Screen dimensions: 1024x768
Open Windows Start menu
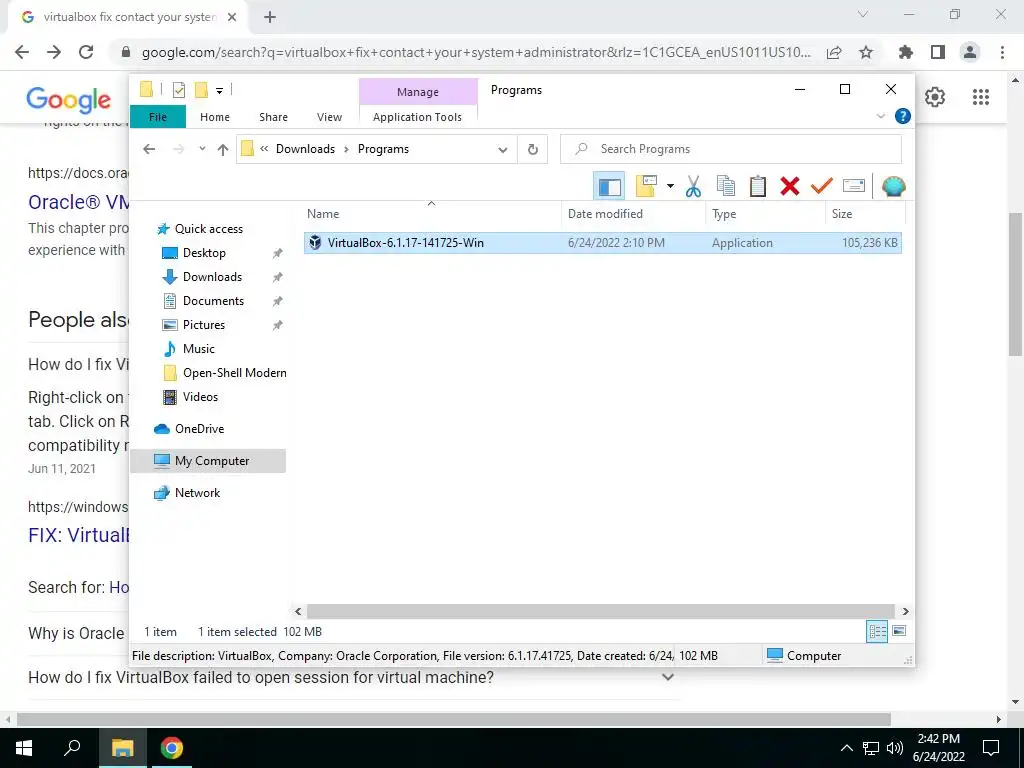[24, 748]
